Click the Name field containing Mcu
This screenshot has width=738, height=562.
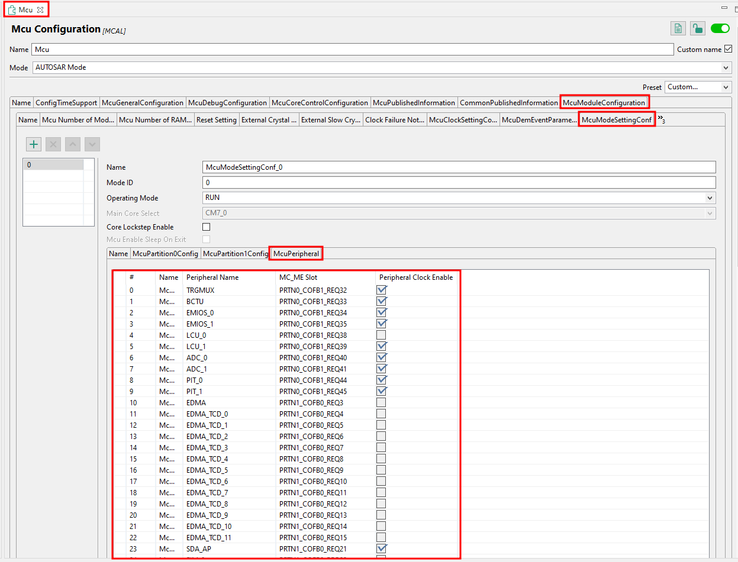coord(353,49)
